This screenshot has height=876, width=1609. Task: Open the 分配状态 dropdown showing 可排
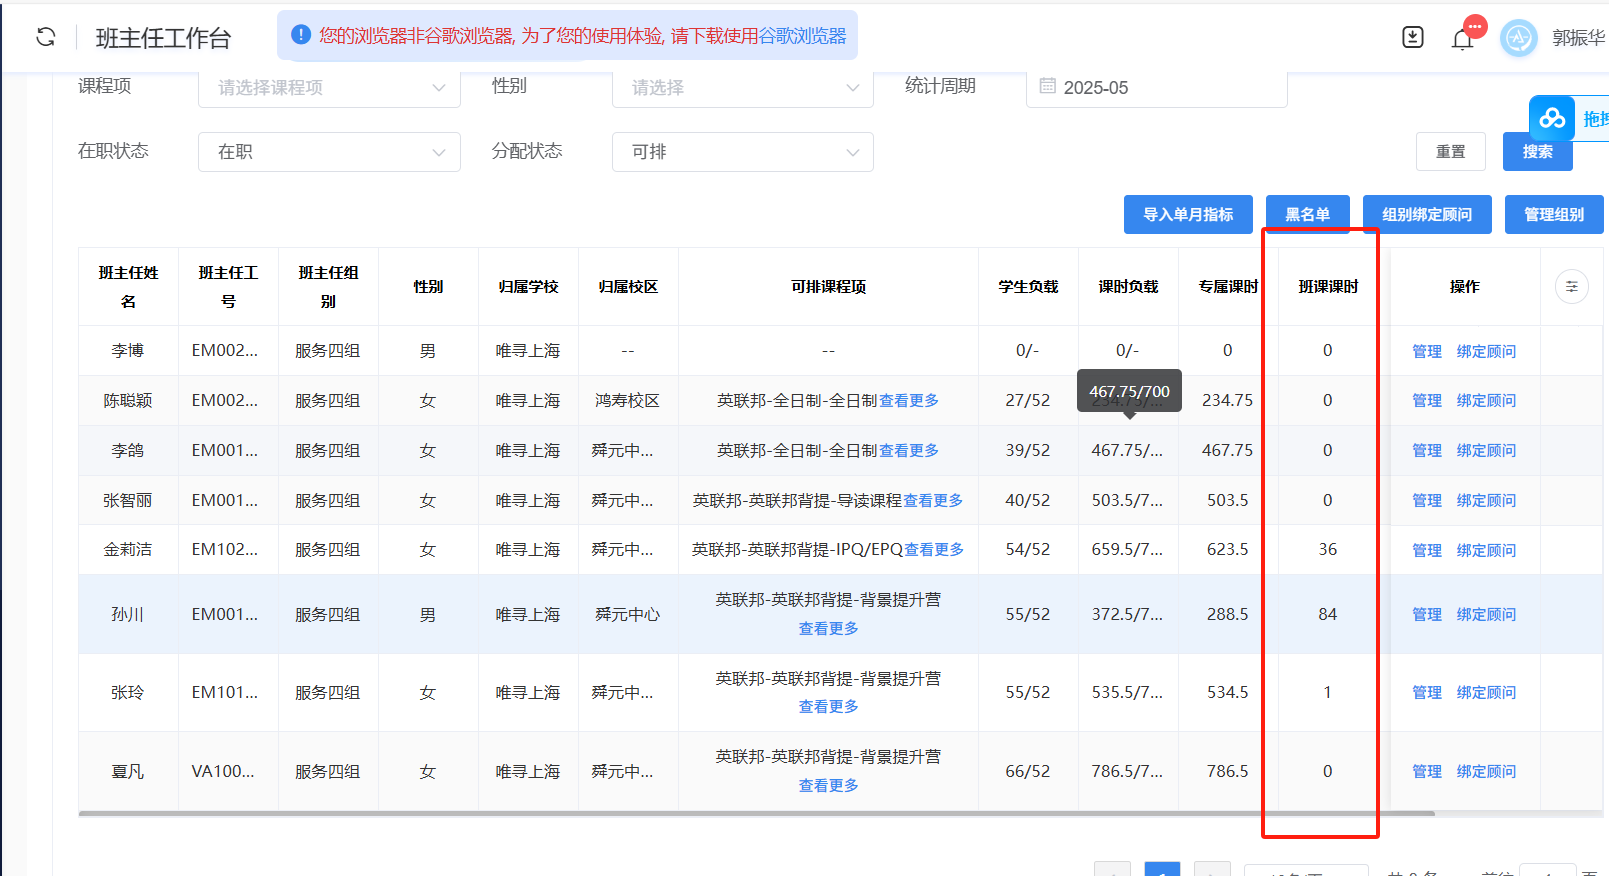click(x=742, y=152)
